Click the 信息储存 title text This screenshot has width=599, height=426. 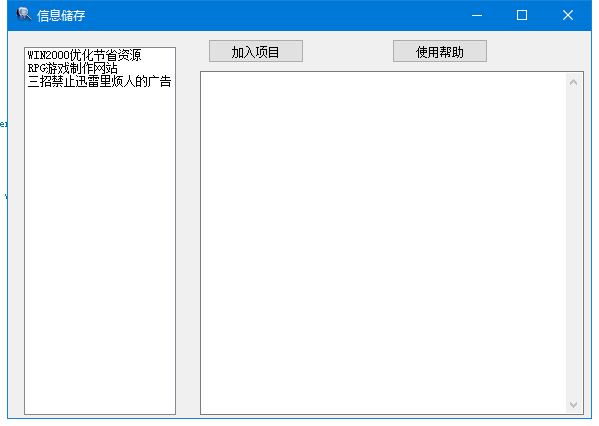(61, 16)
